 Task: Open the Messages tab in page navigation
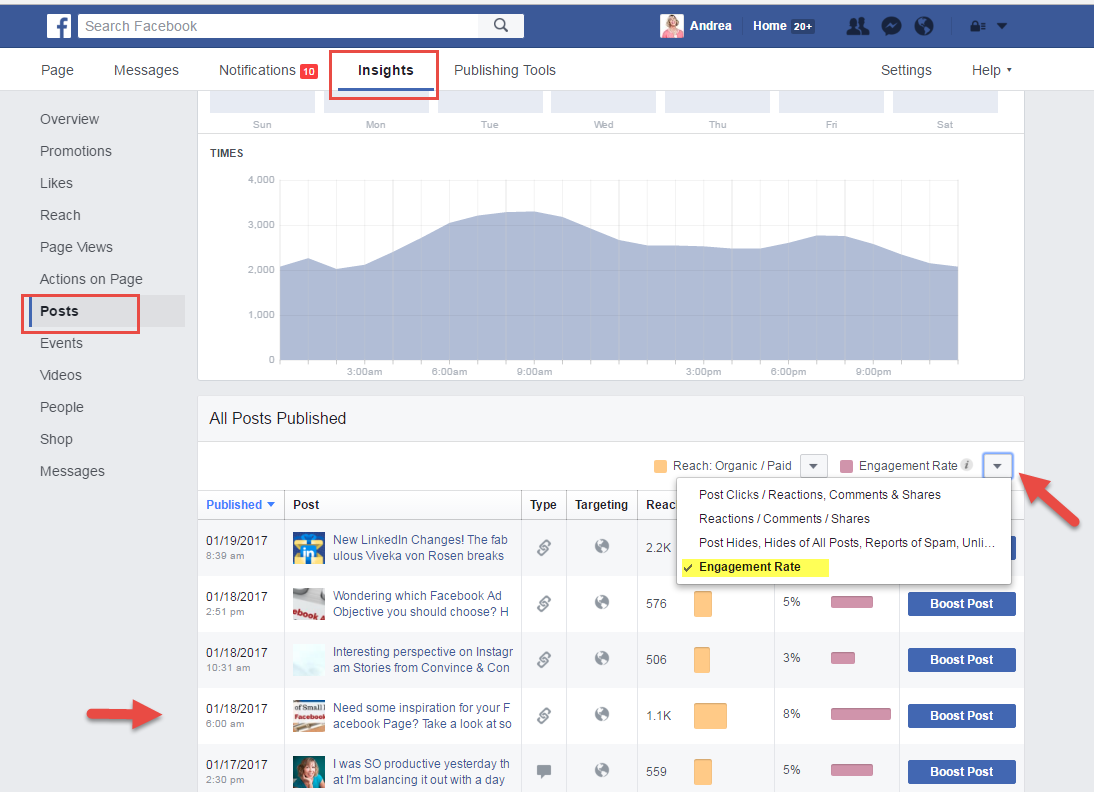147,70
